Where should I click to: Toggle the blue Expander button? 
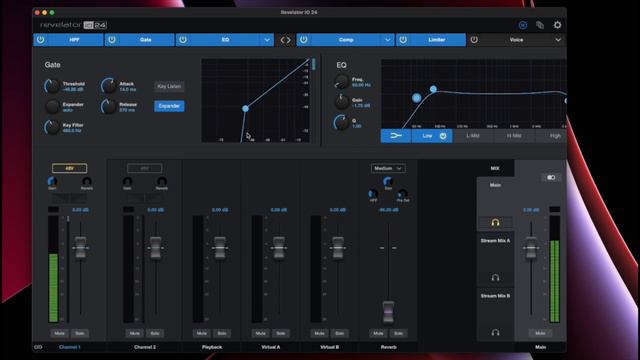coord(169,106)
